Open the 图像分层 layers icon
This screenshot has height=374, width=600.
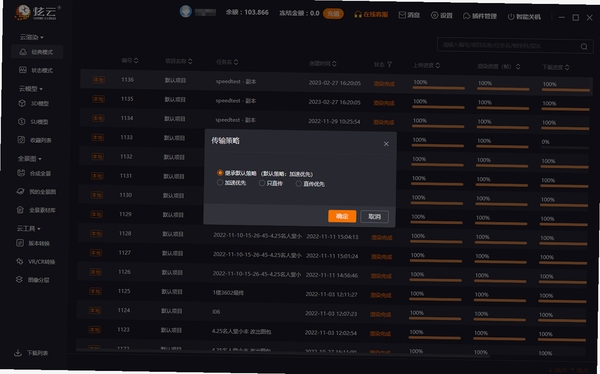click(19, 279)
